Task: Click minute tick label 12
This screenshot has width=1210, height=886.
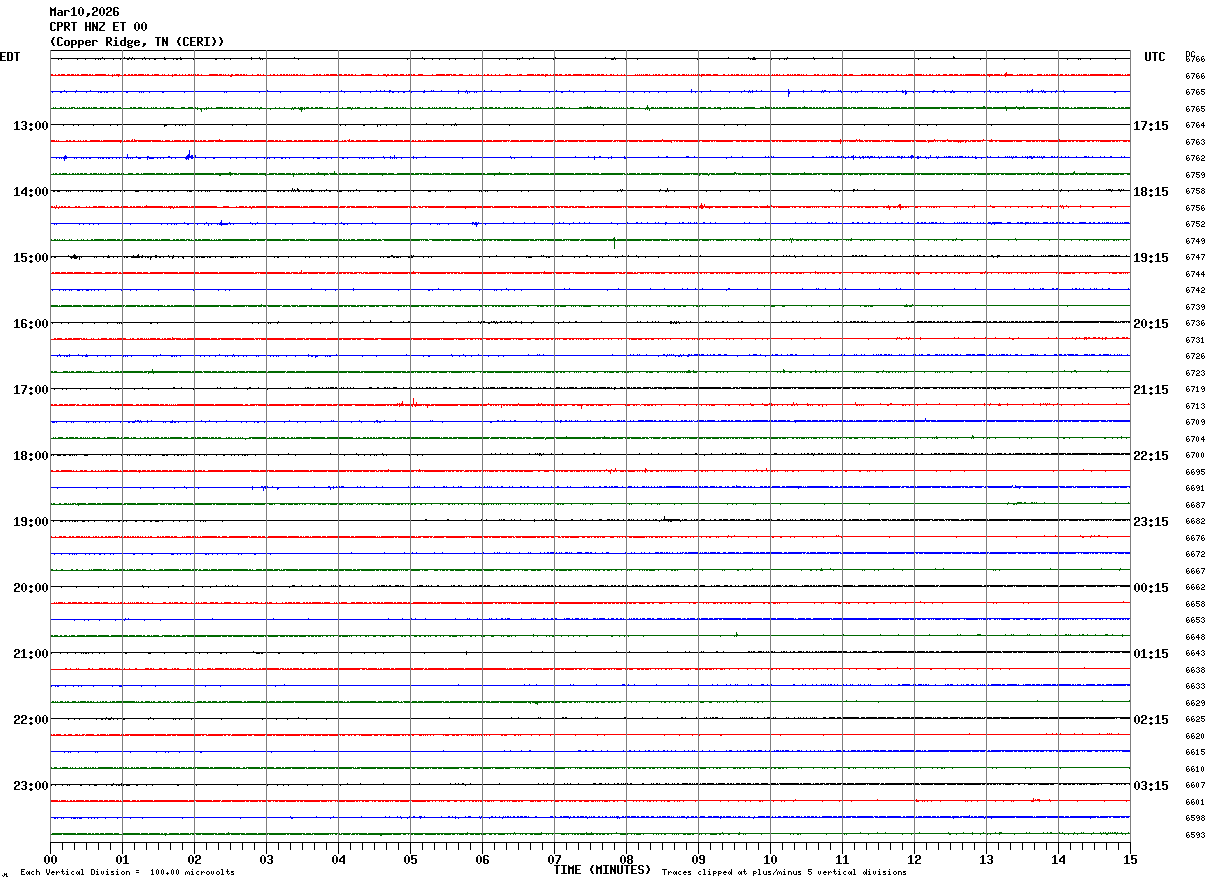Action: [914, 859]
